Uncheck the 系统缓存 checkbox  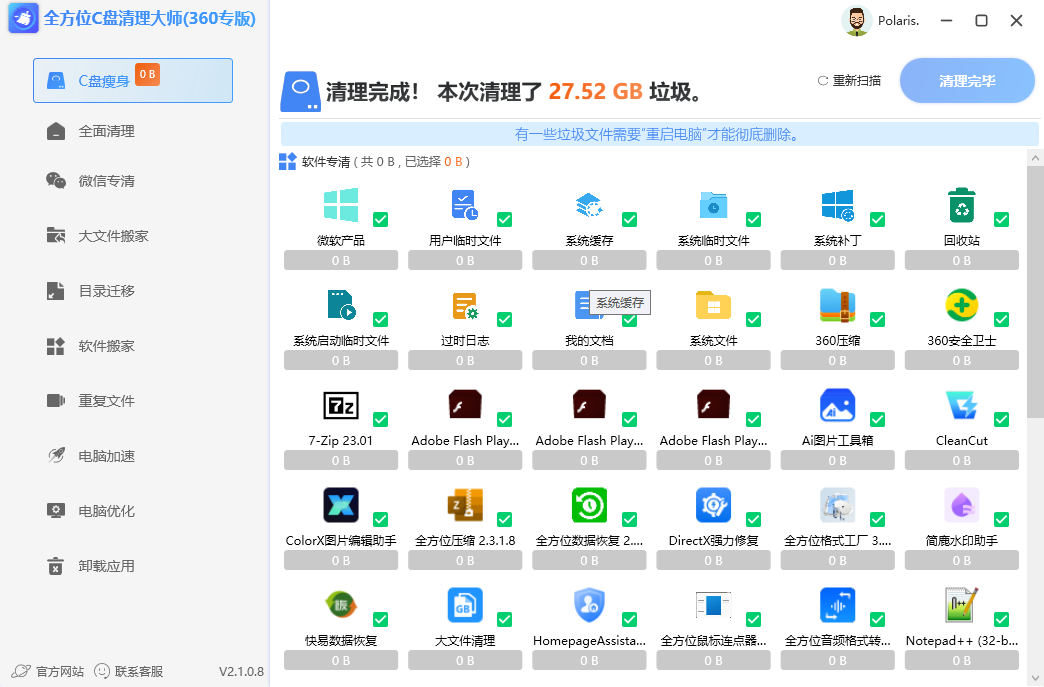(x=630, y=219)
